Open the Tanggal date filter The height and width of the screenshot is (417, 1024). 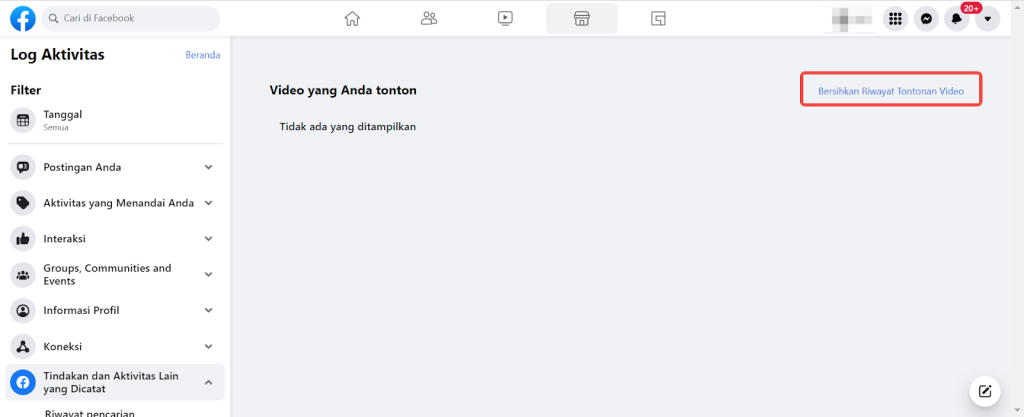115,120
